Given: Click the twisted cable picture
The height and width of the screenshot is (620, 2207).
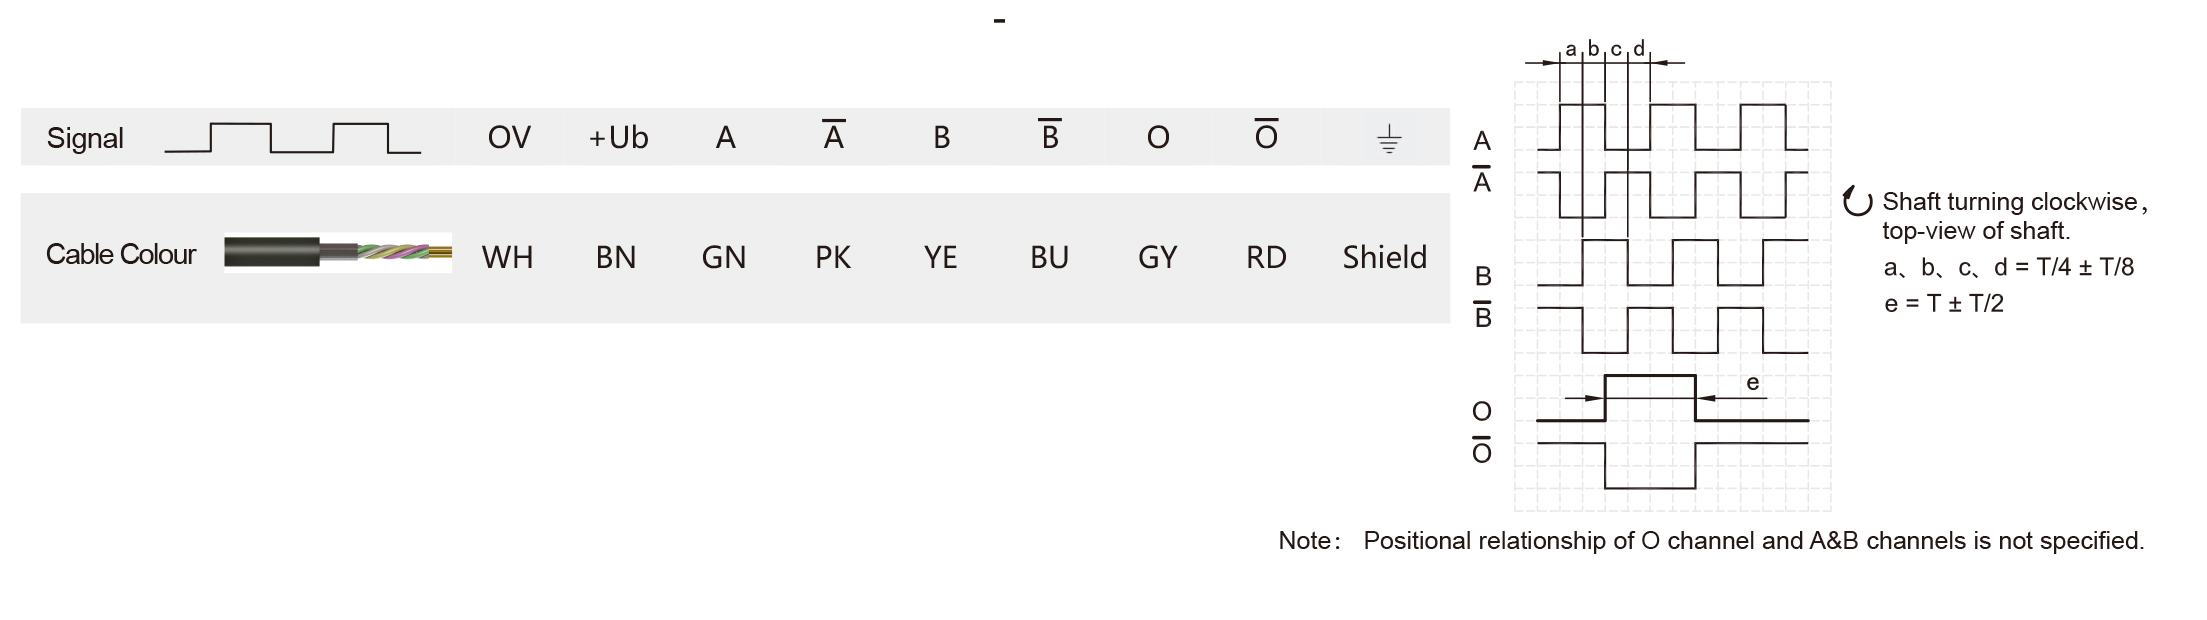Looking at the screenshot, I should (x=338, y=253).
